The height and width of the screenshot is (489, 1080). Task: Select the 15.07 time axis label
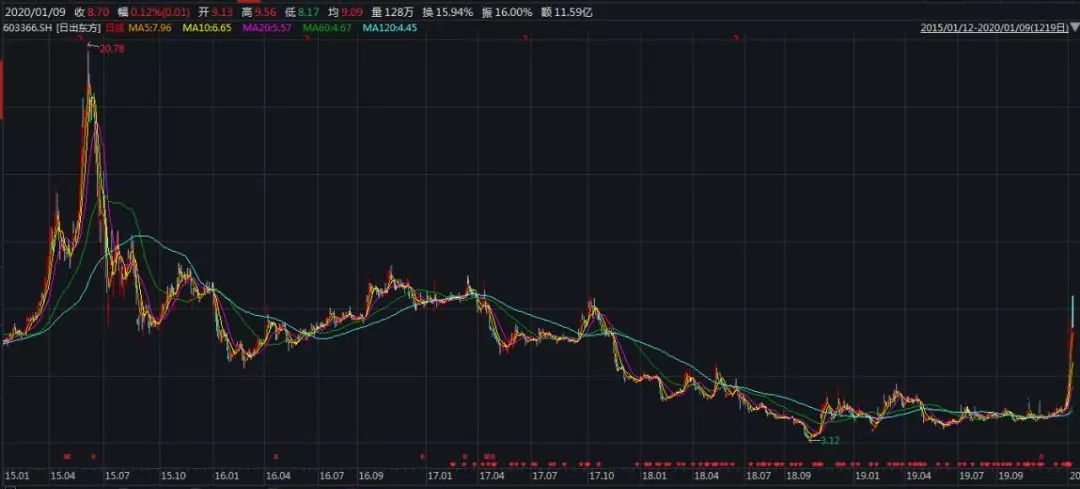pos(116,476)
